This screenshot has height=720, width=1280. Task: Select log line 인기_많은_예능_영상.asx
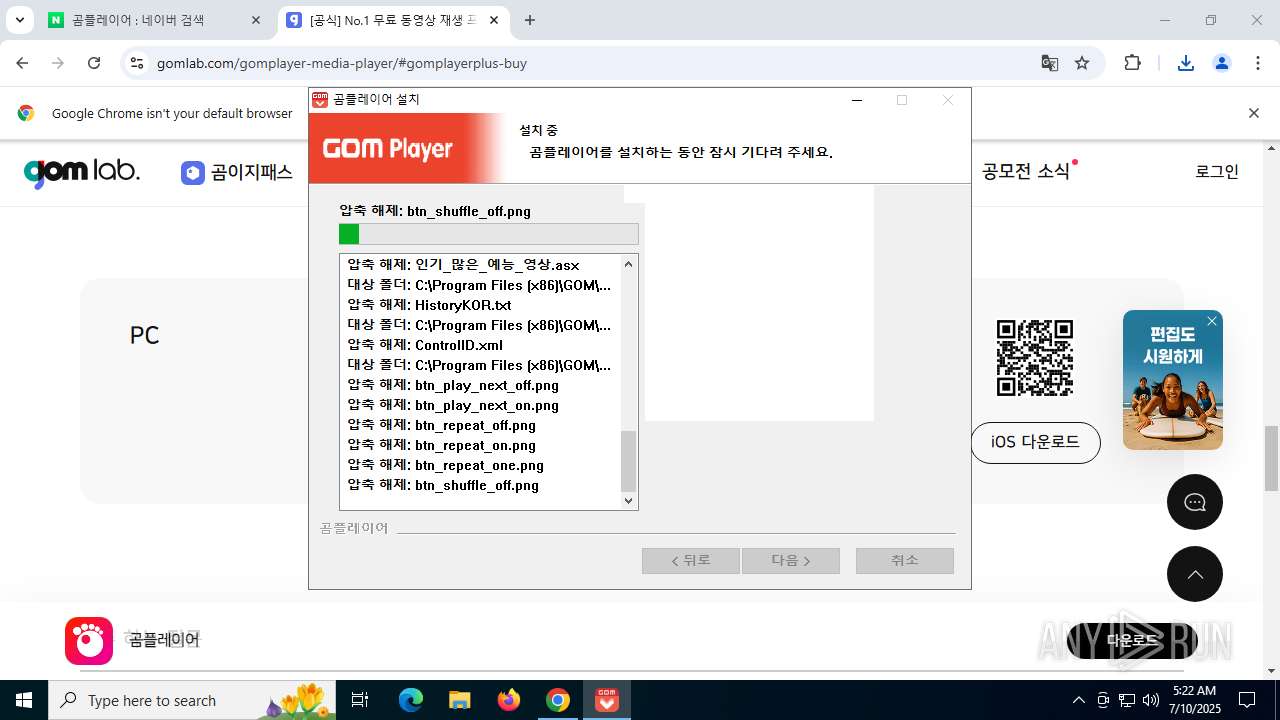(463, 265)
